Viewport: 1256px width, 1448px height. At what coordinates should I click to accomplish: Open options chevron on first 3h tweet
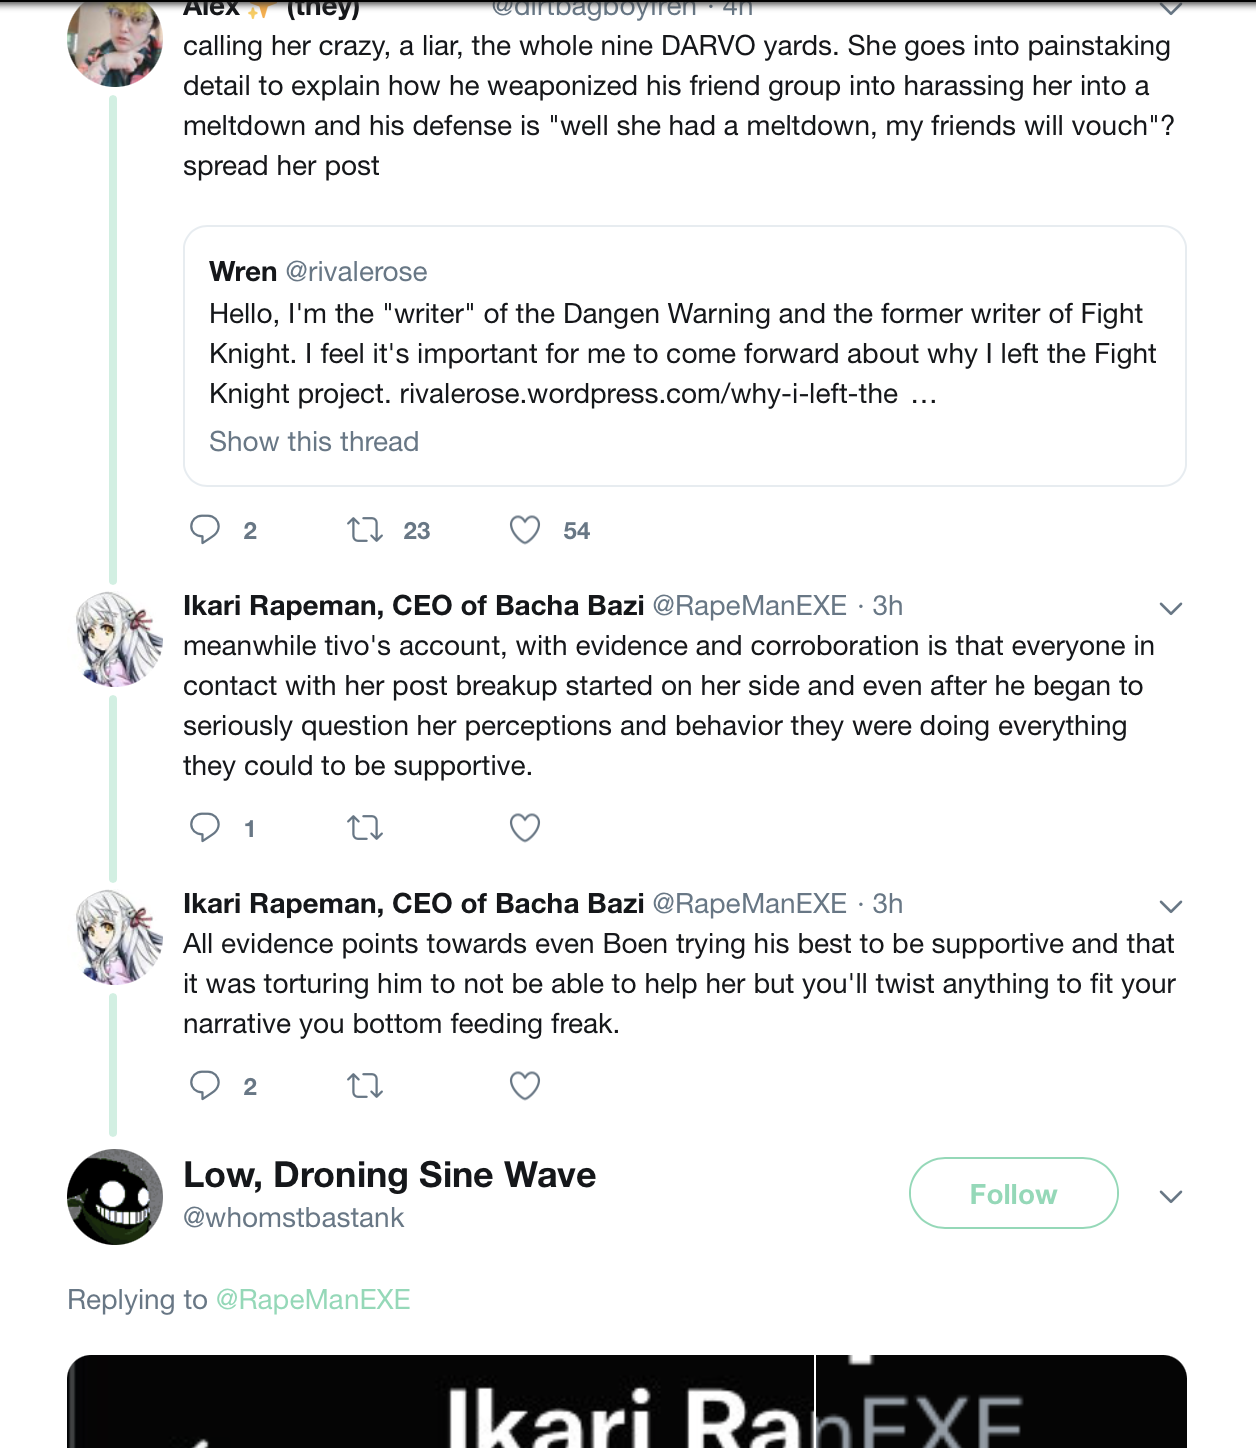click(1170, 608)
